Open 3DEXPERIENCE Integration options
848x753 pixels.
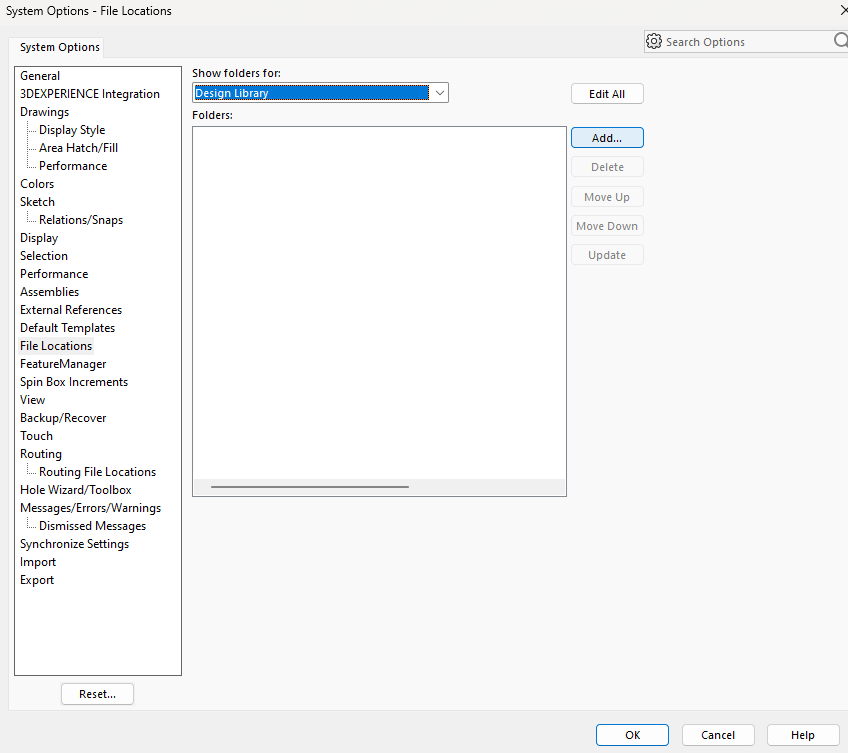(90, 94)
